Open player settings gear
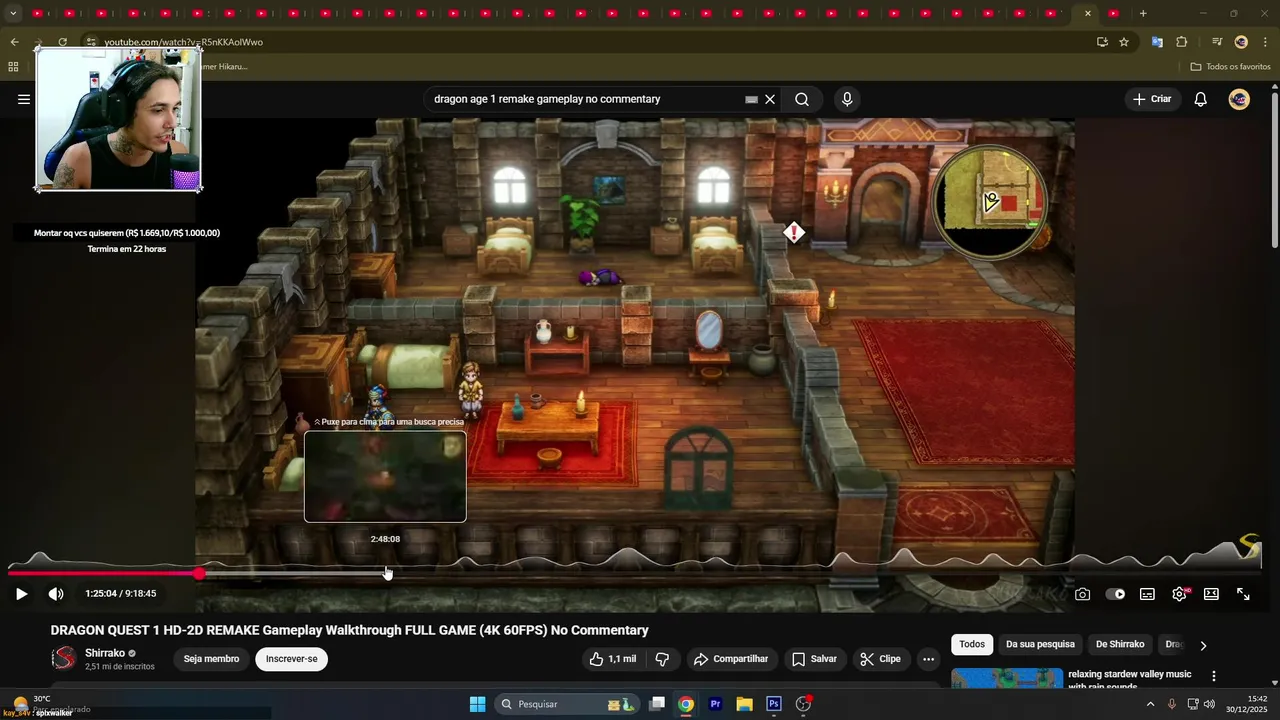This screenshot has width=1280, height=720. (1180, 594)
